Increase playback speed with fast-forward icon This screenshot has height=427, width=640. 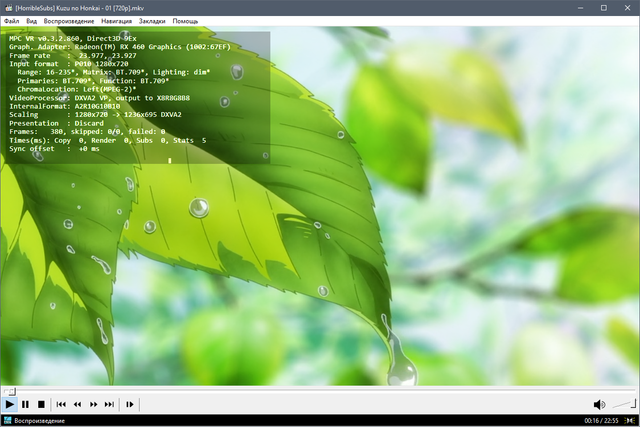tap(93, 404)
